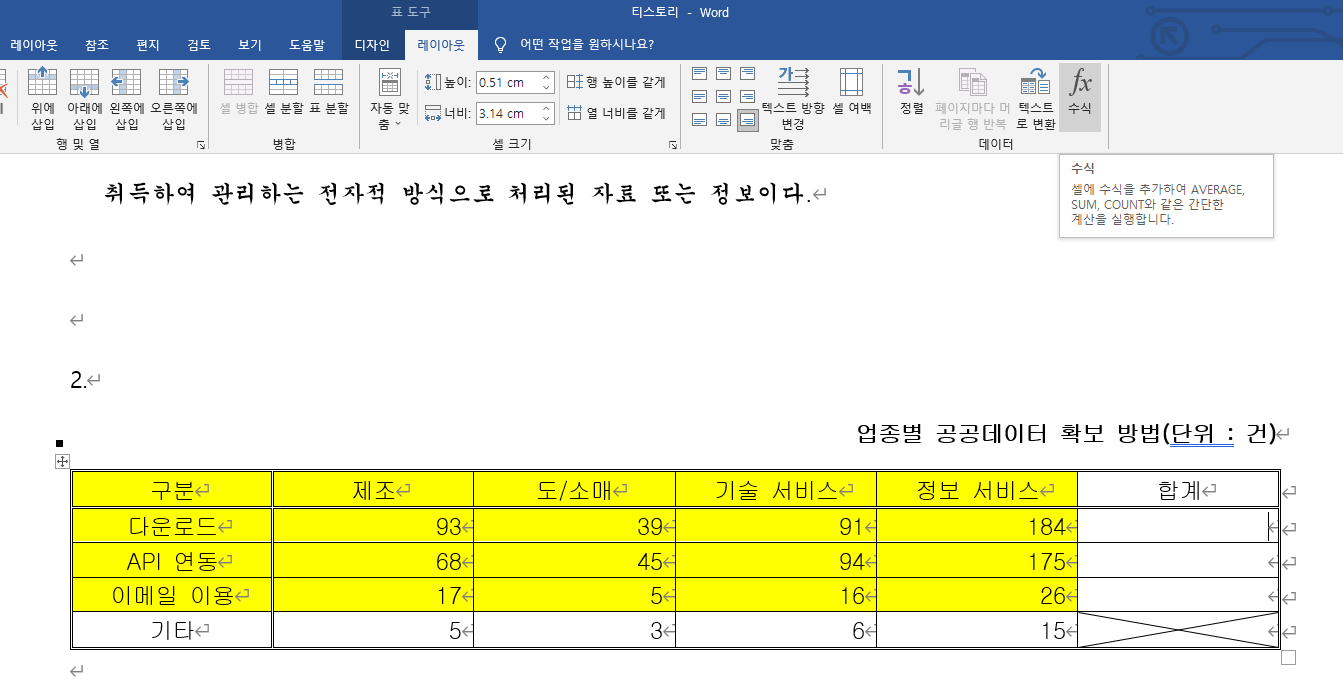Click the table move handle
This screenshot has width=1343, height=698.
click(62, 461)
